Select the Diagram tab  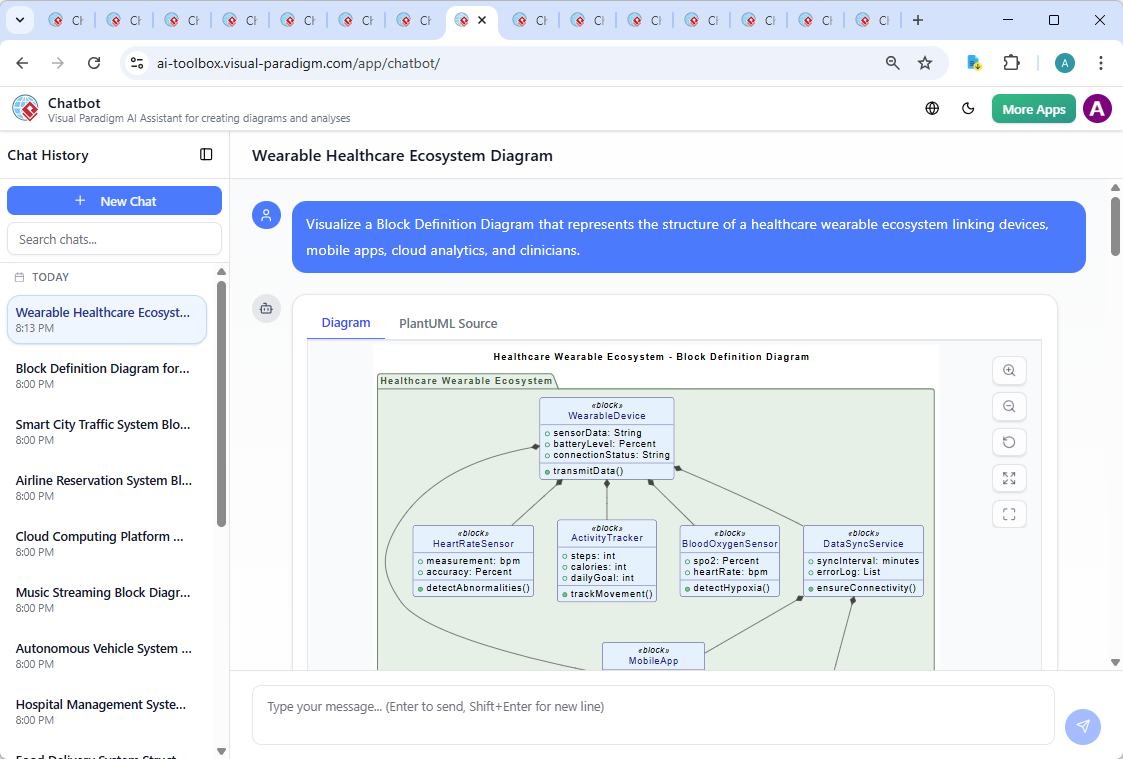coord(346,323)
